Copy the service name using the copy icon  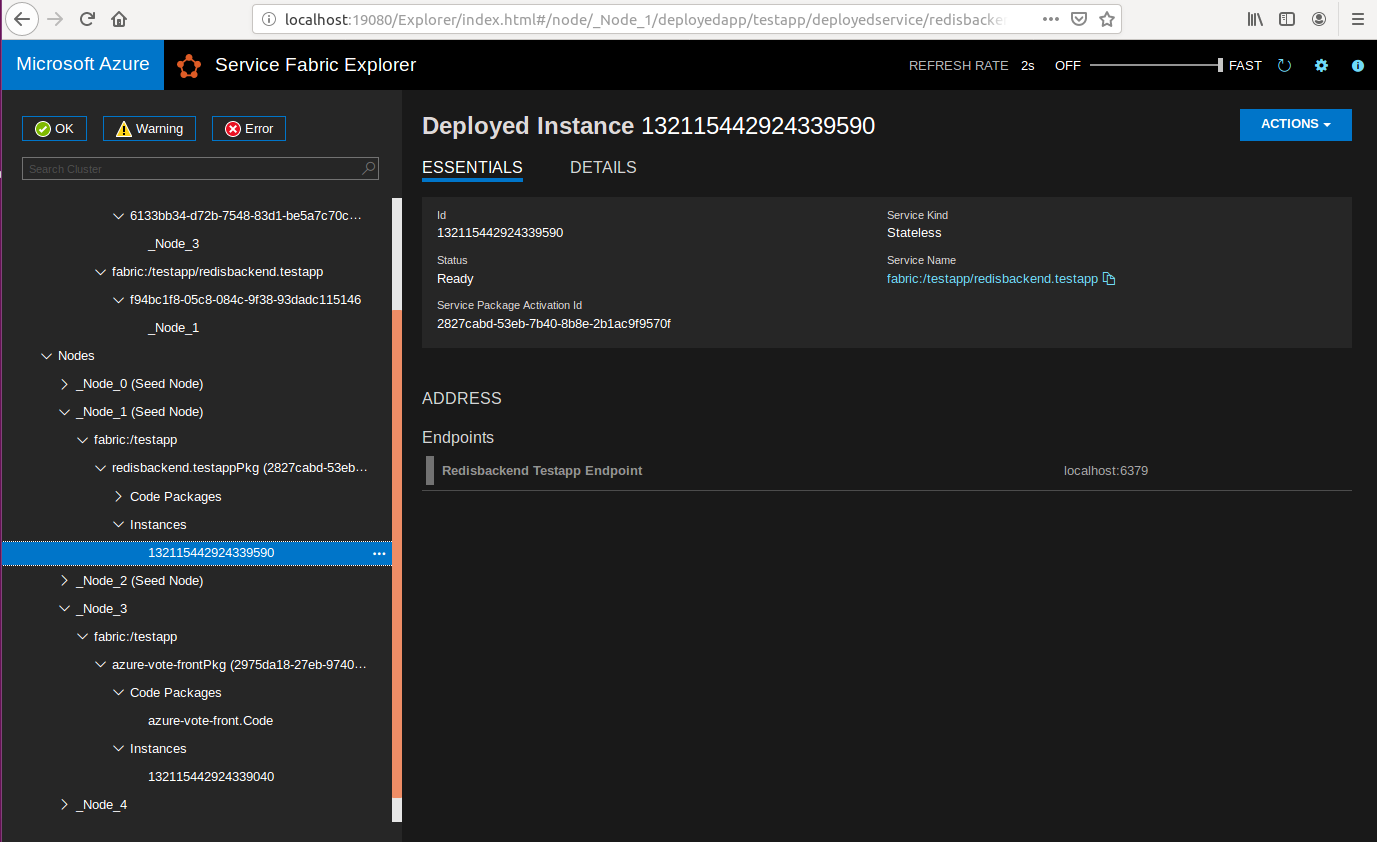1108,279
